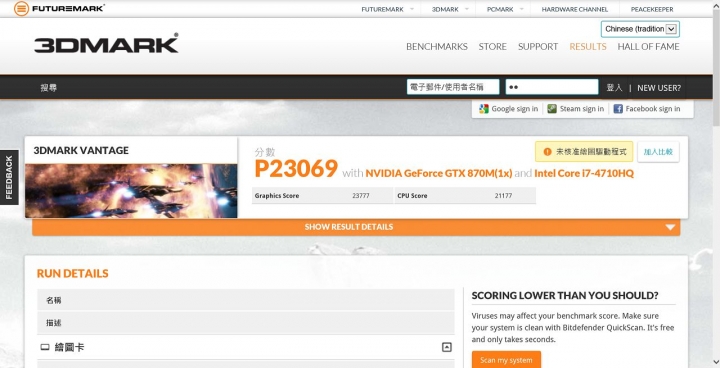720x368 pixels.
Task: Click the Facebook sign in icon
Action: 618,109
